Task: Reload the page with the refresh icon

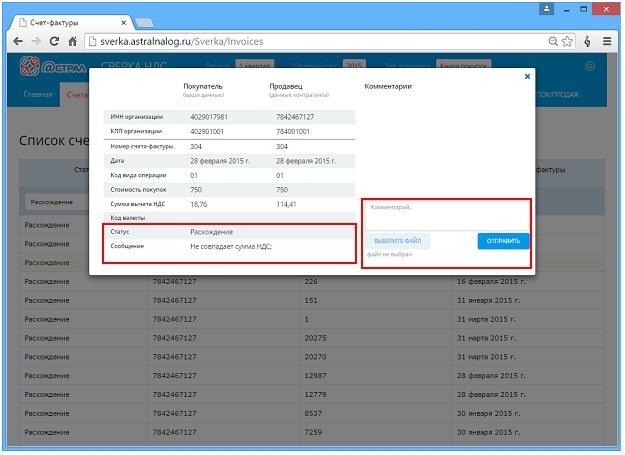Action: tap(55, 41)
